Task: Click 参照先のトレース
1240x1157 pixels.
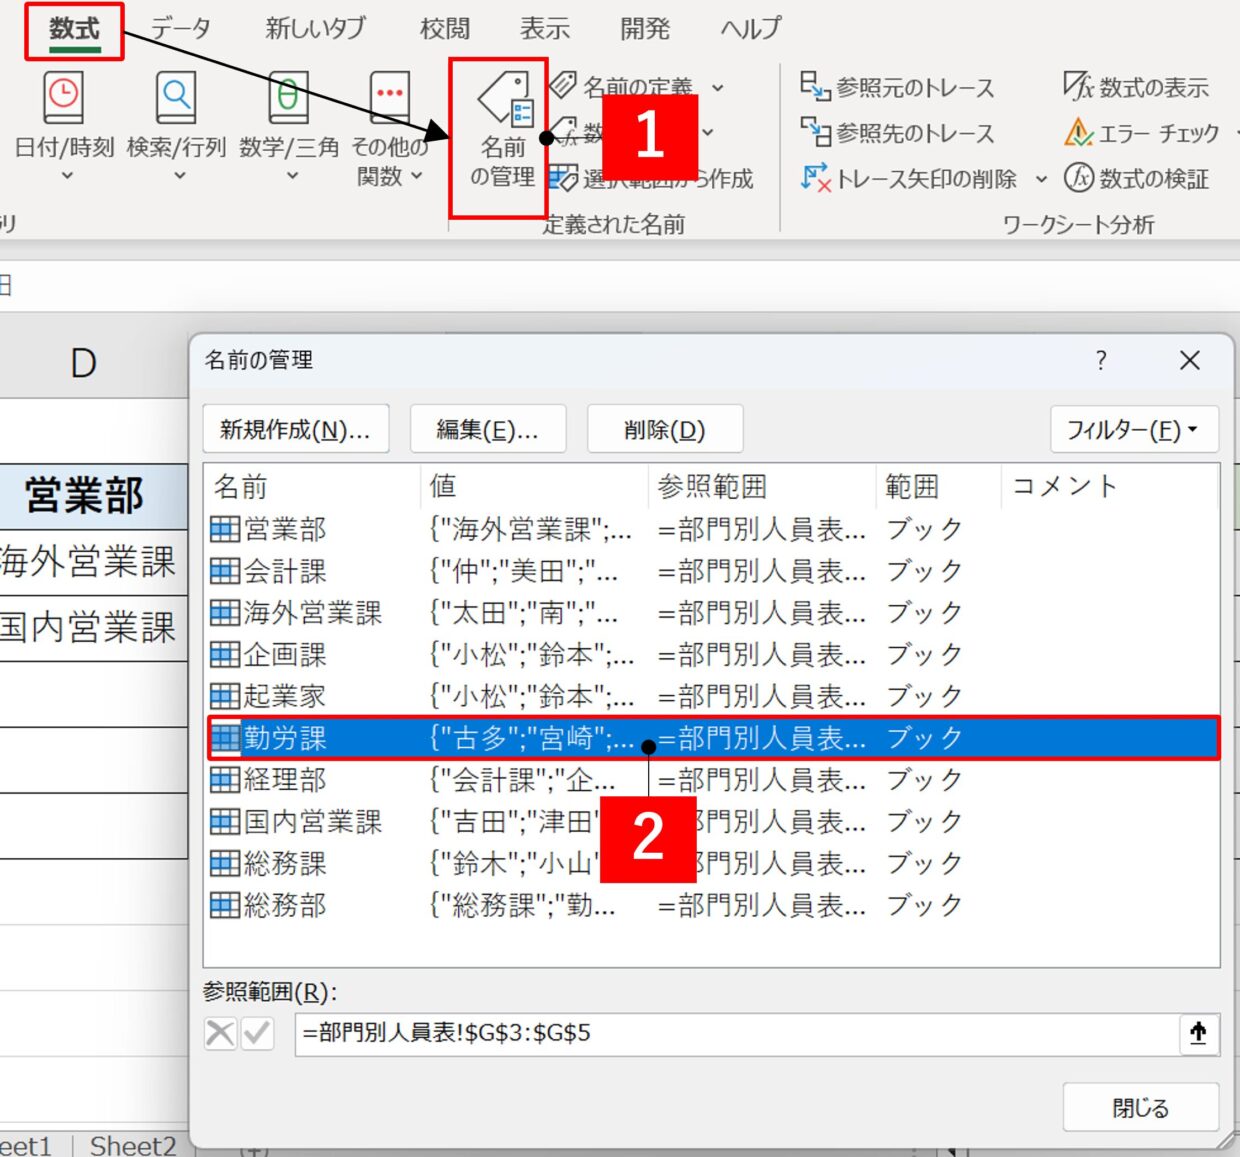Action: click(x=897, y=133)
